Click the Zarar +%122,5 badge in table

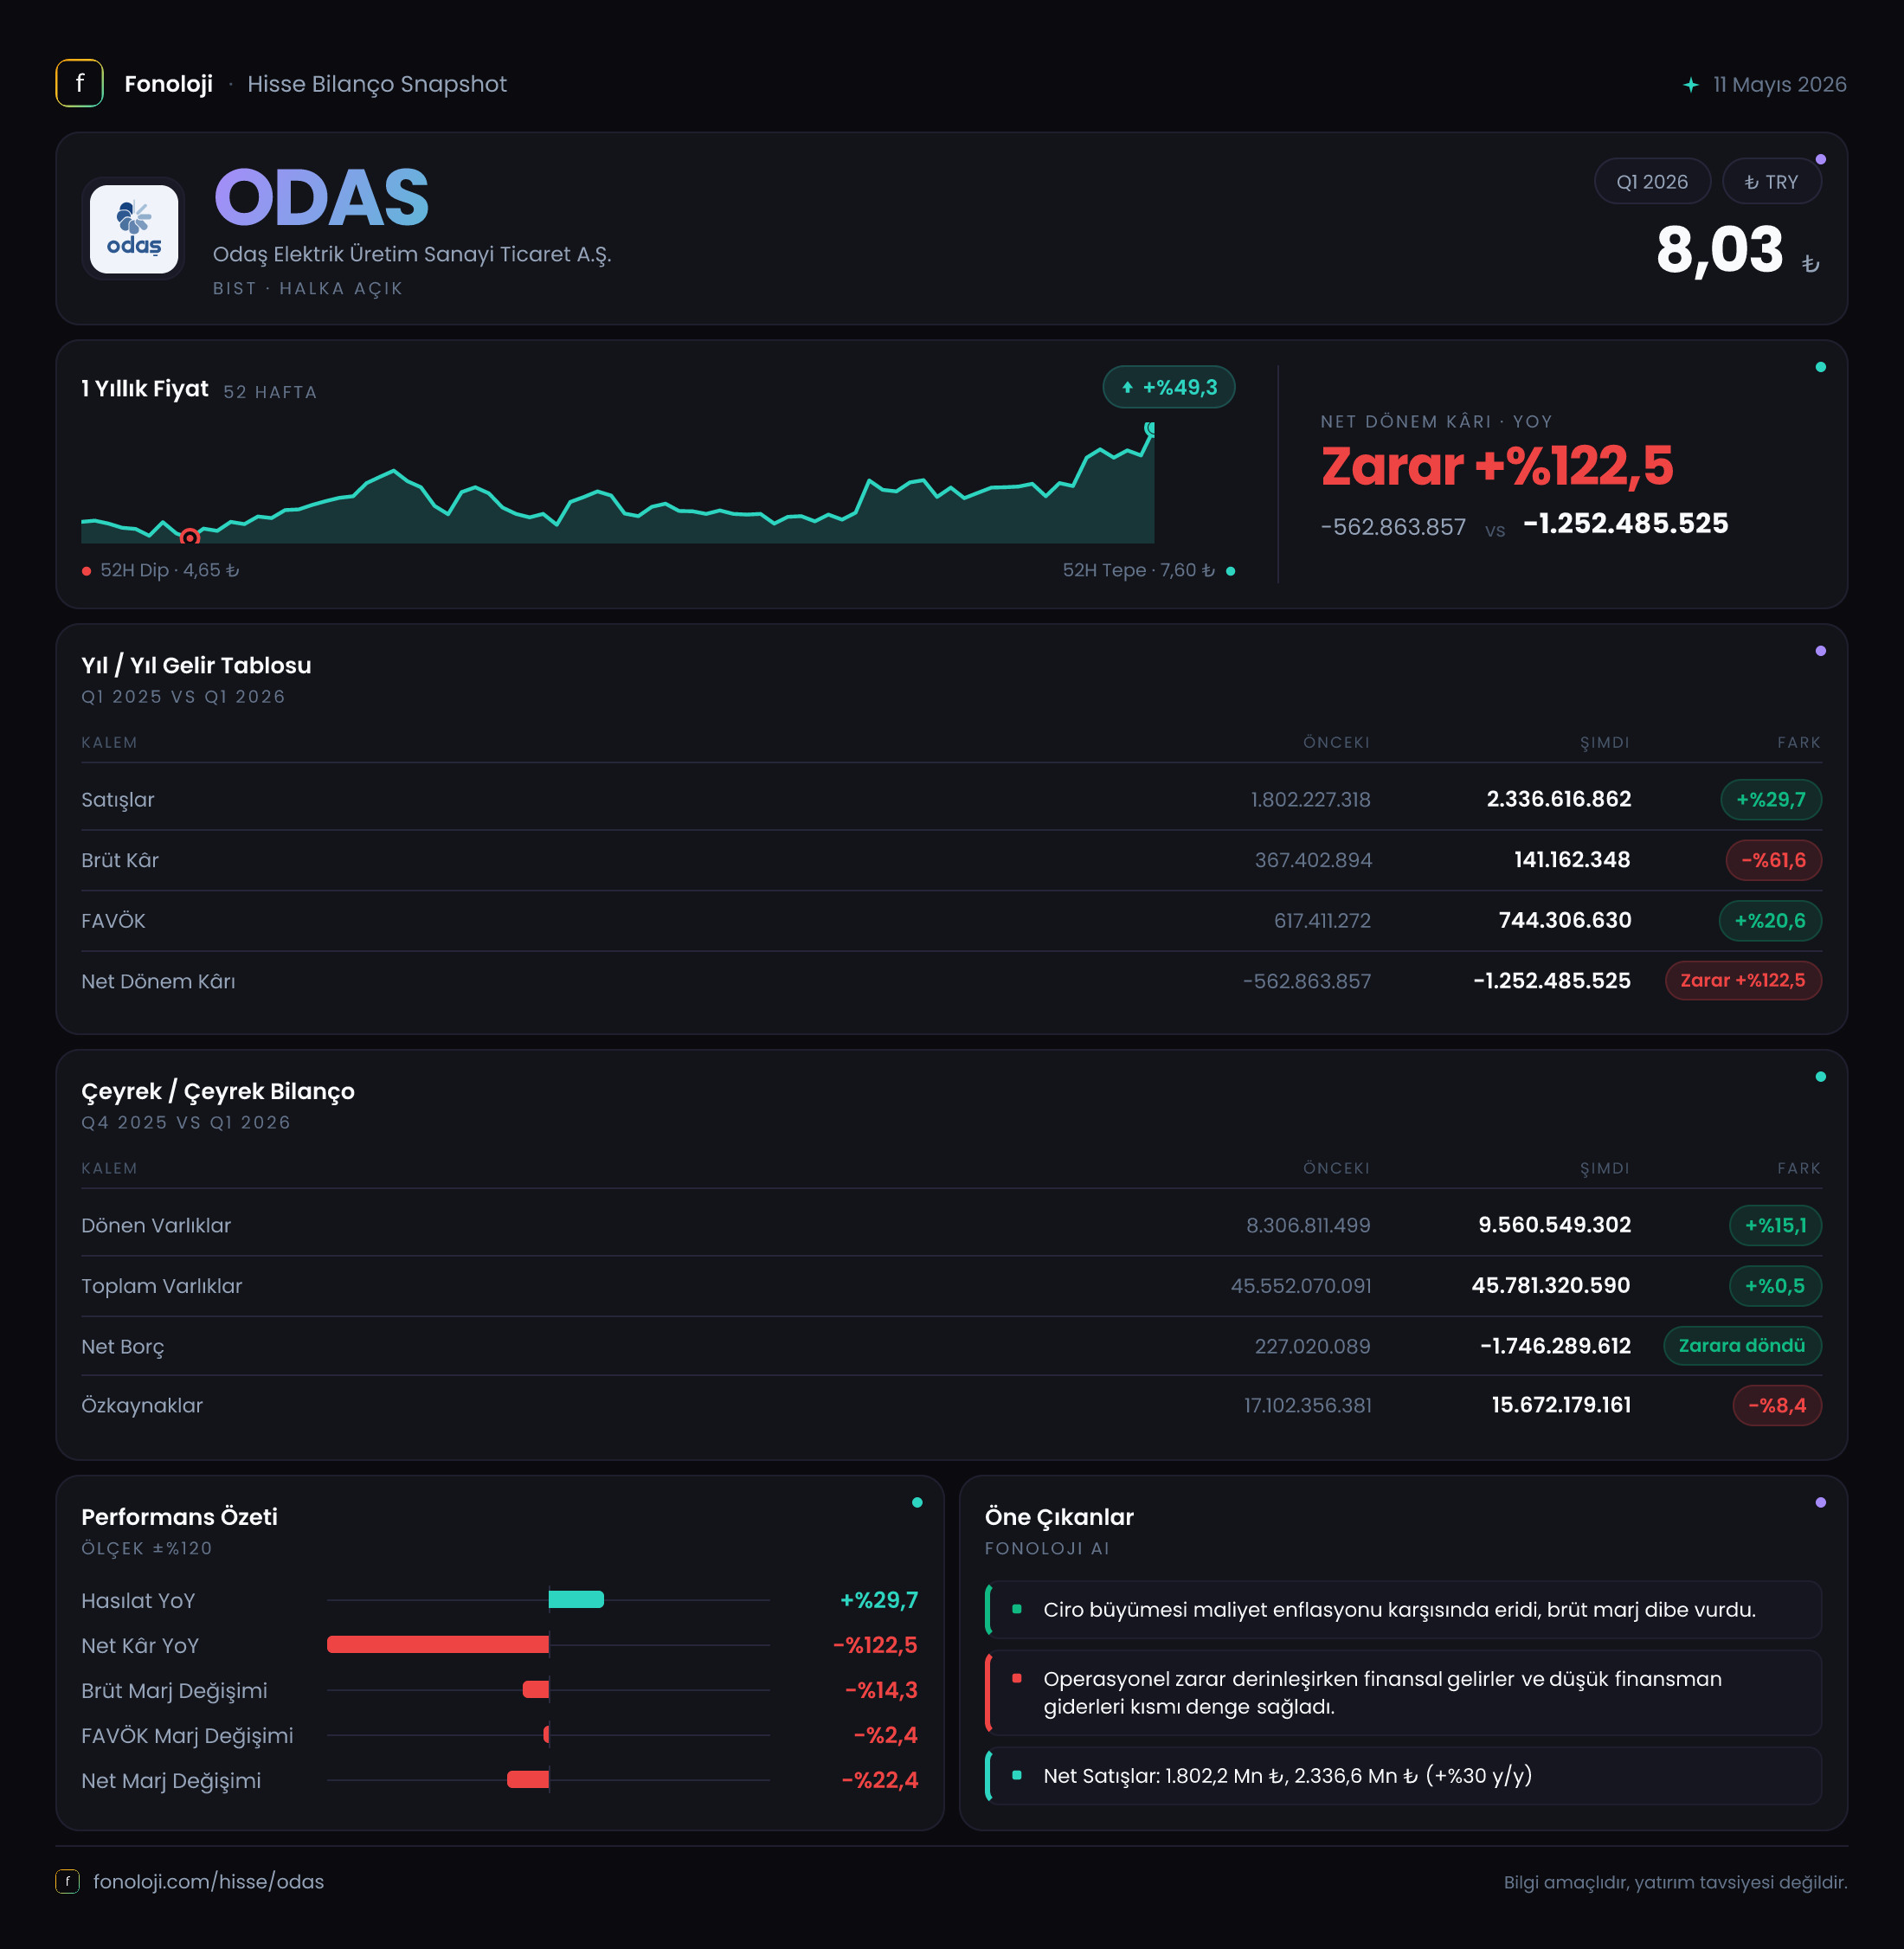[x=1743, y=980]
